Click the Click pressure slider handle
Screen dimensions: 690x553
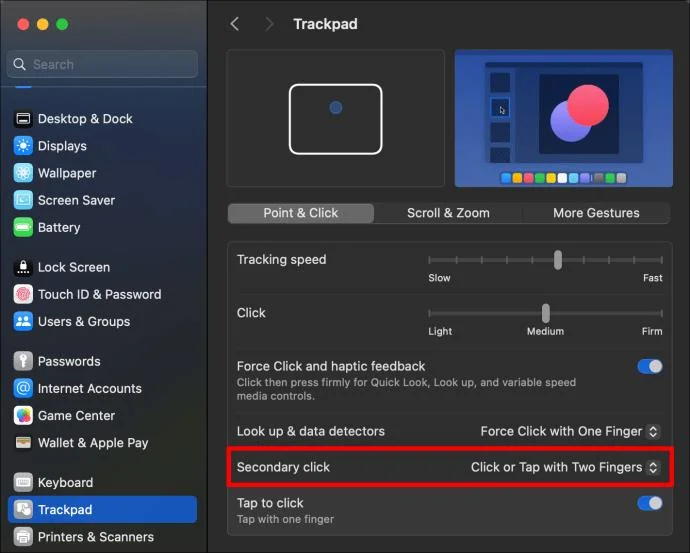tap(546, 313)
